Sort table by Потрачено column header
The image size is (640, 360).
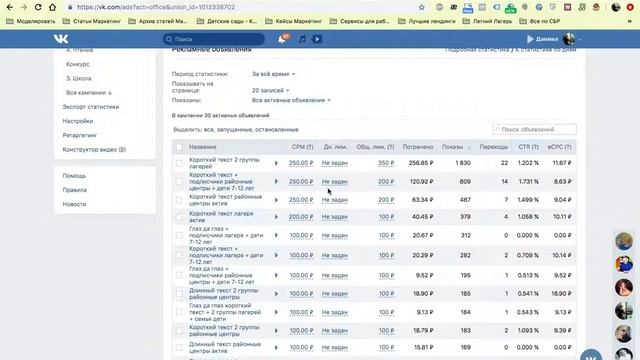[418, 147]
